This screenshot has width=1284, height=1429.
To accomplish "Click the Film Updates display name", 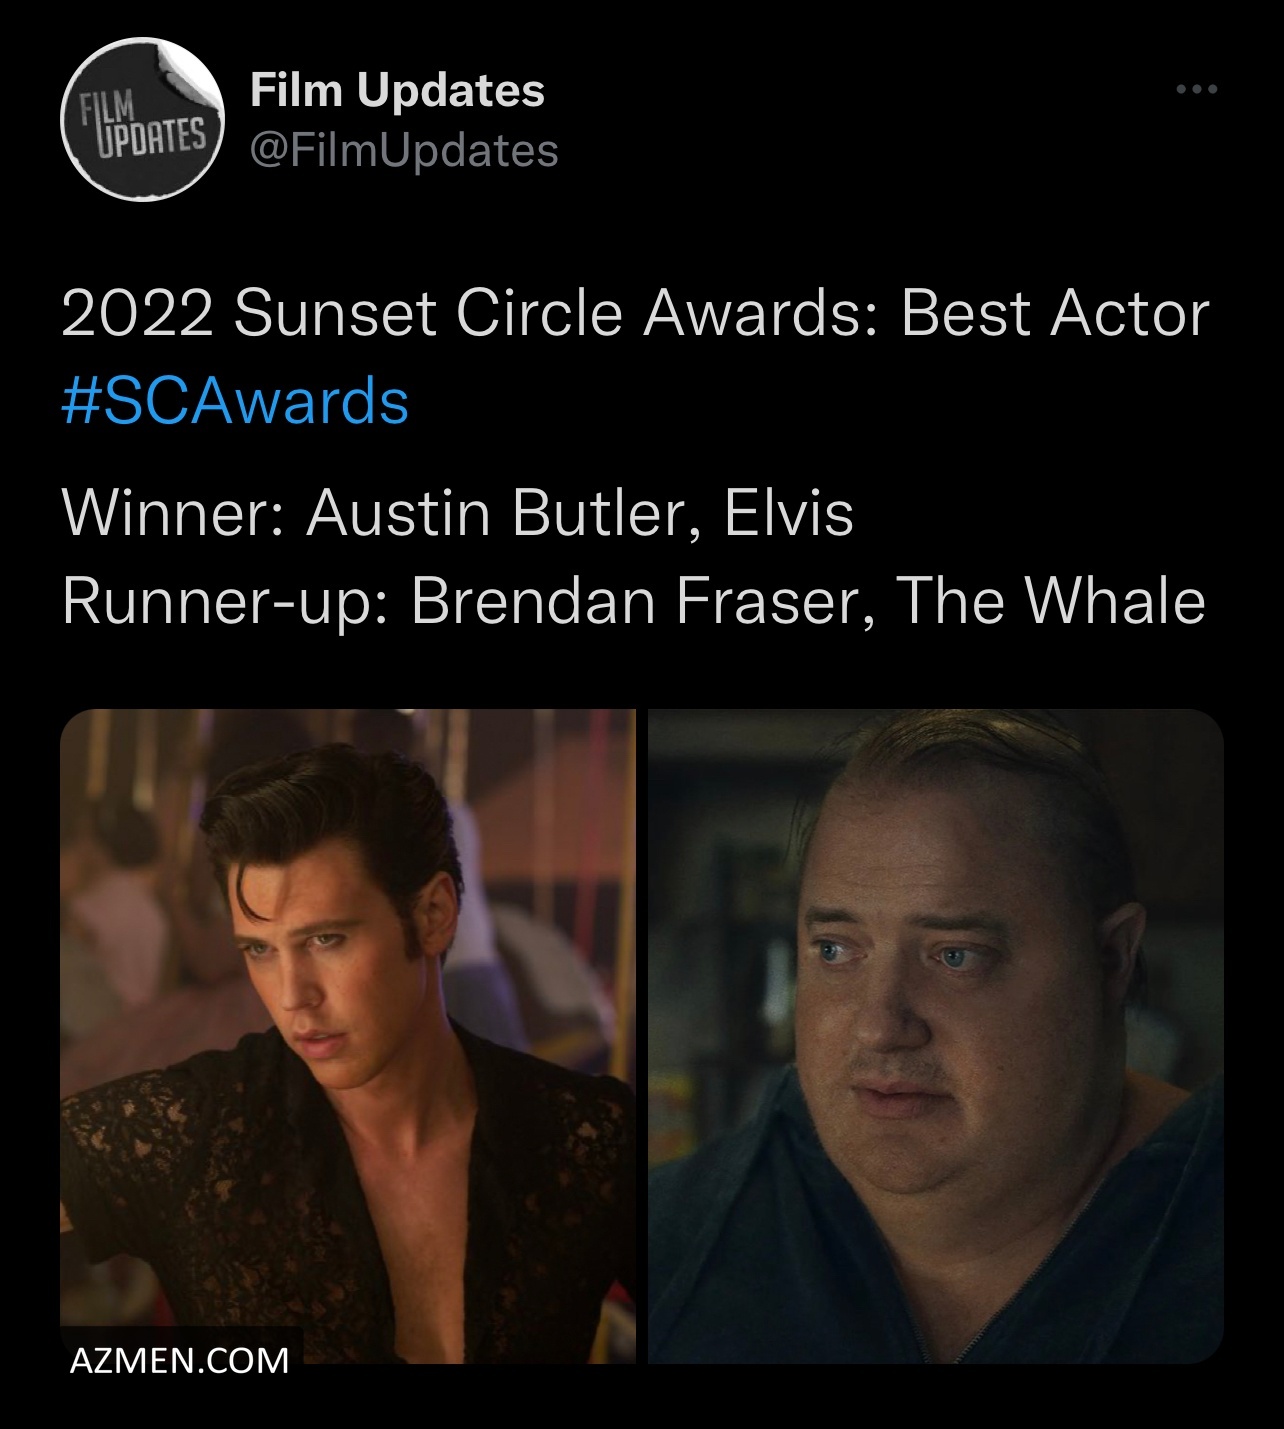I will [397, 90].
